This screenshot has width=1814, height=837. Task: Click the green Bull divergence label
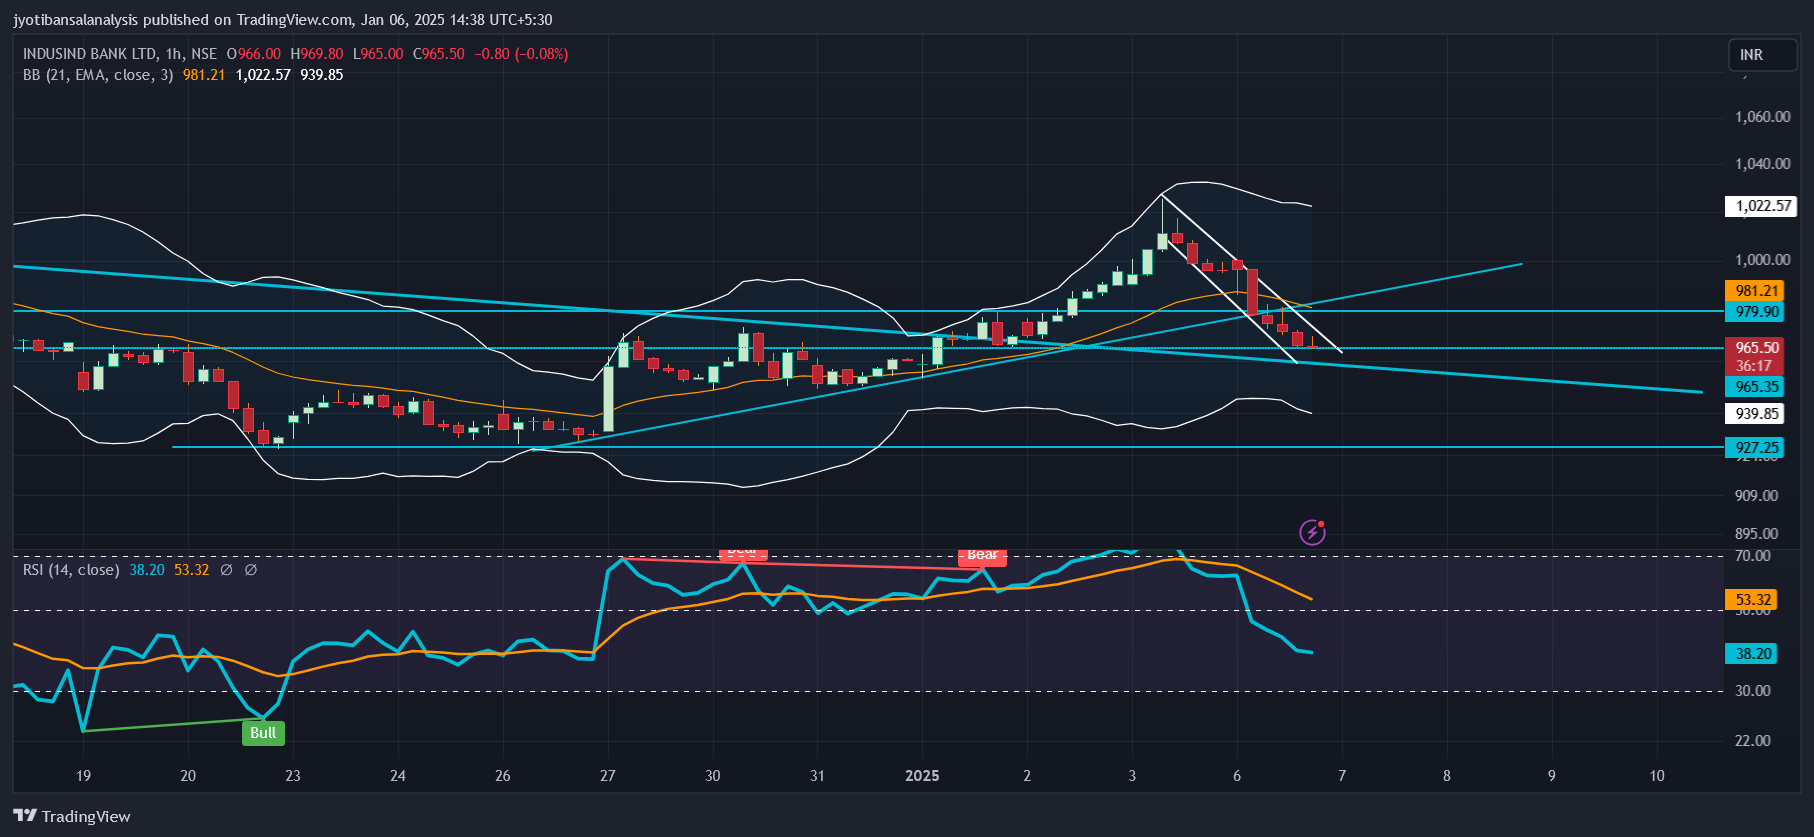[x=263, y=733]
